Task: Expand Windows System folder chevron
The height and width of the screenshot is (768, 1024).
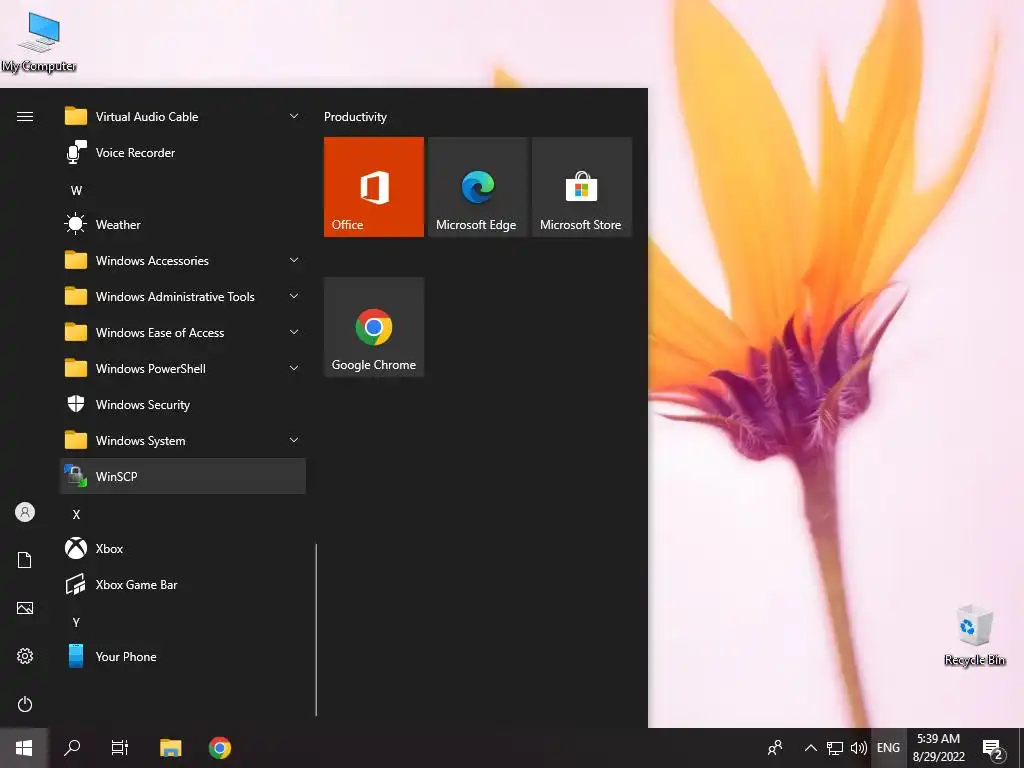Action: 294,441
